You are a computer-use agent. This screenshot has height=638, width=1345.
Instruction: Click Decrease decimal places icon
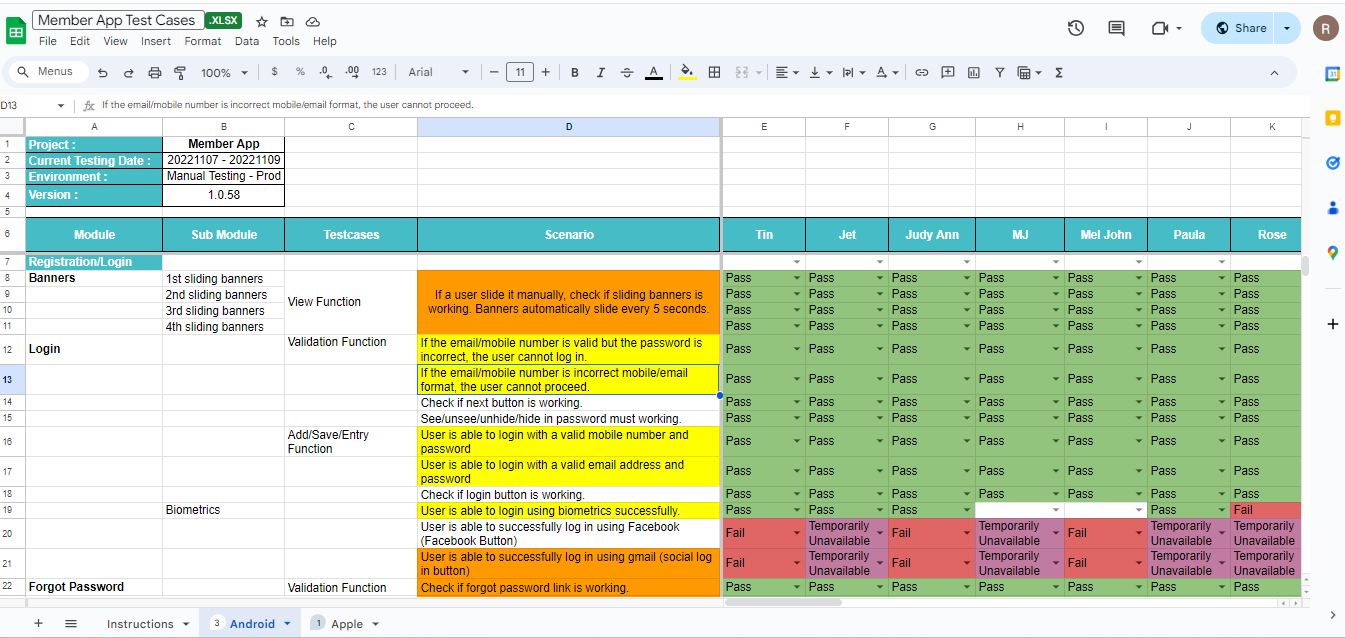coord(325,72)
